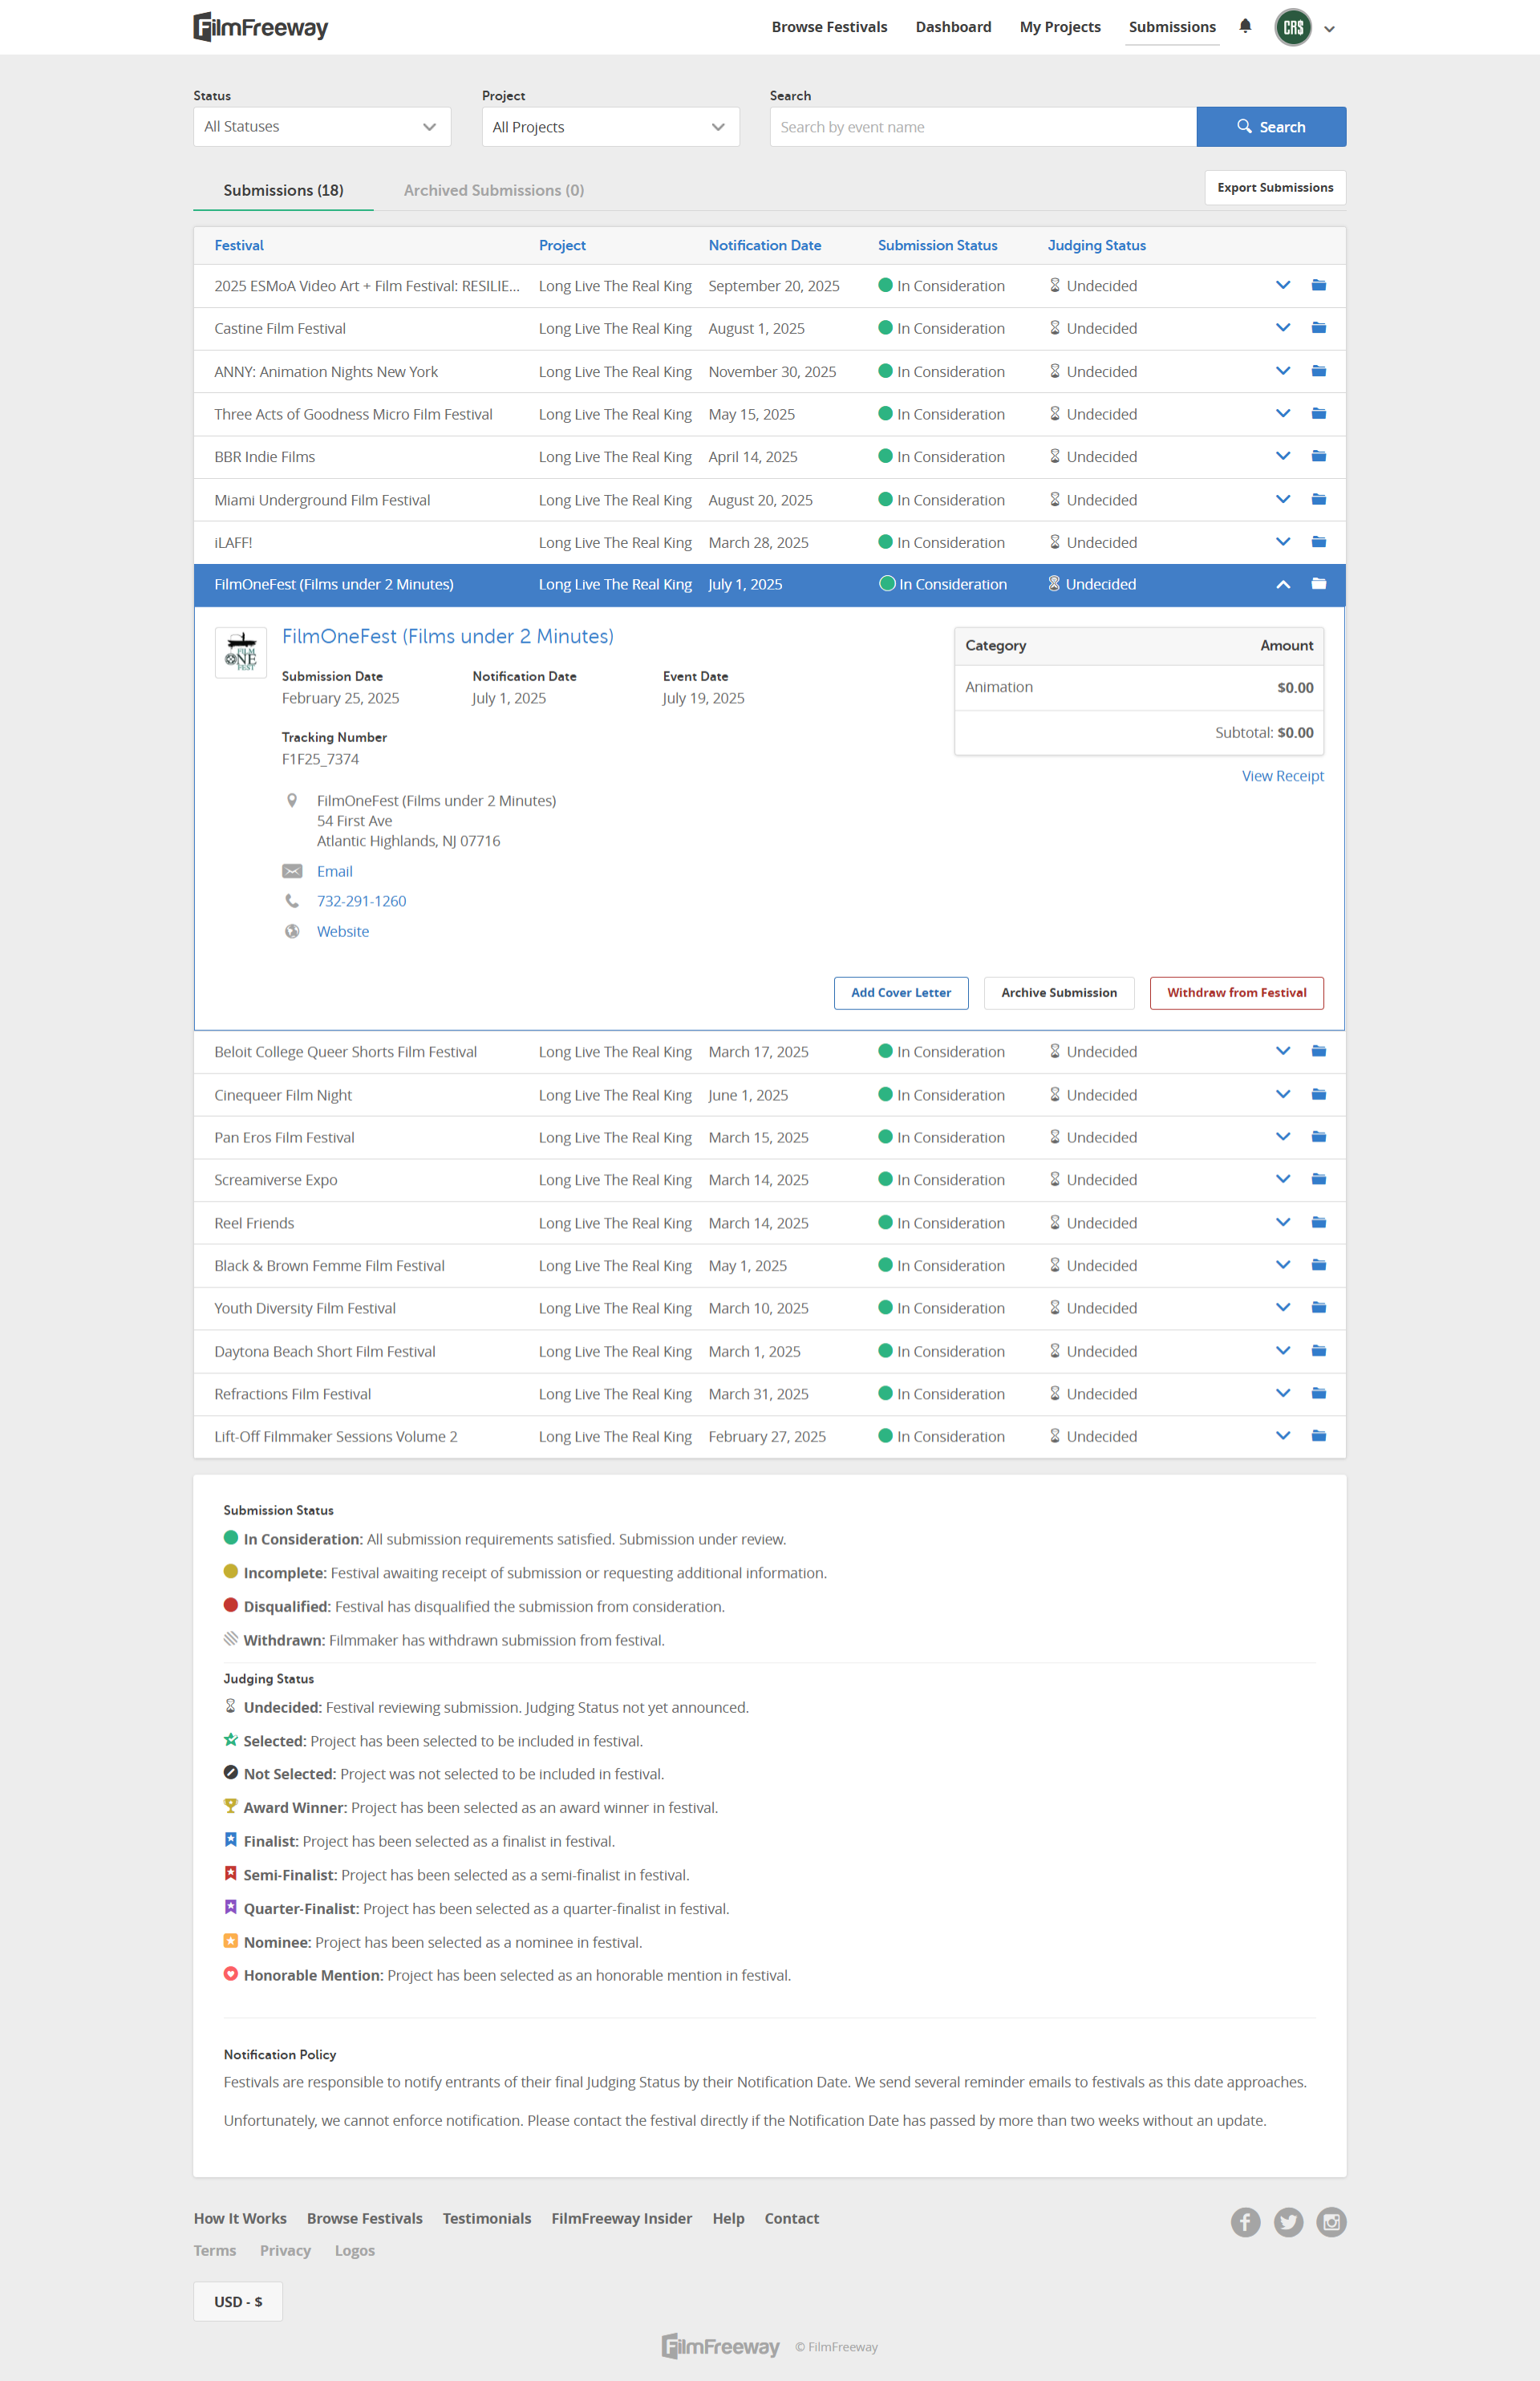Open the All Statuses dropdown
The height and width of the screenshot is (2381, 1540).
point(321,127)
